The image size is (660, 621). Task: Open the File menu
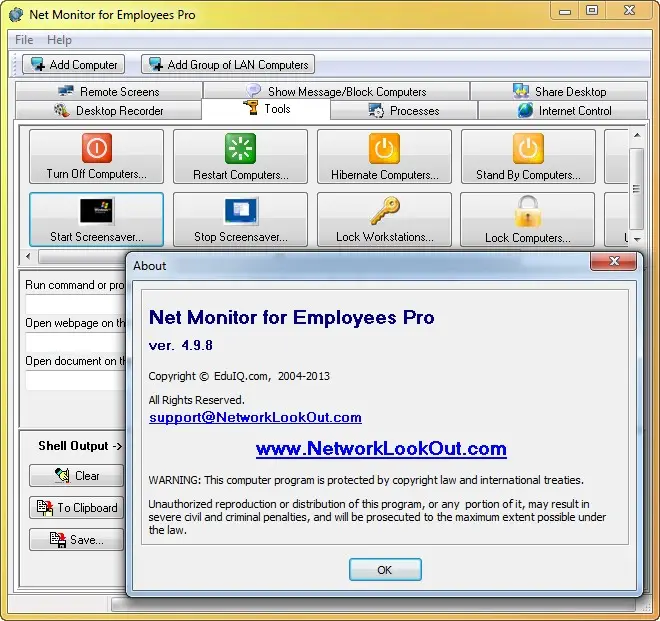click(24, 40)
